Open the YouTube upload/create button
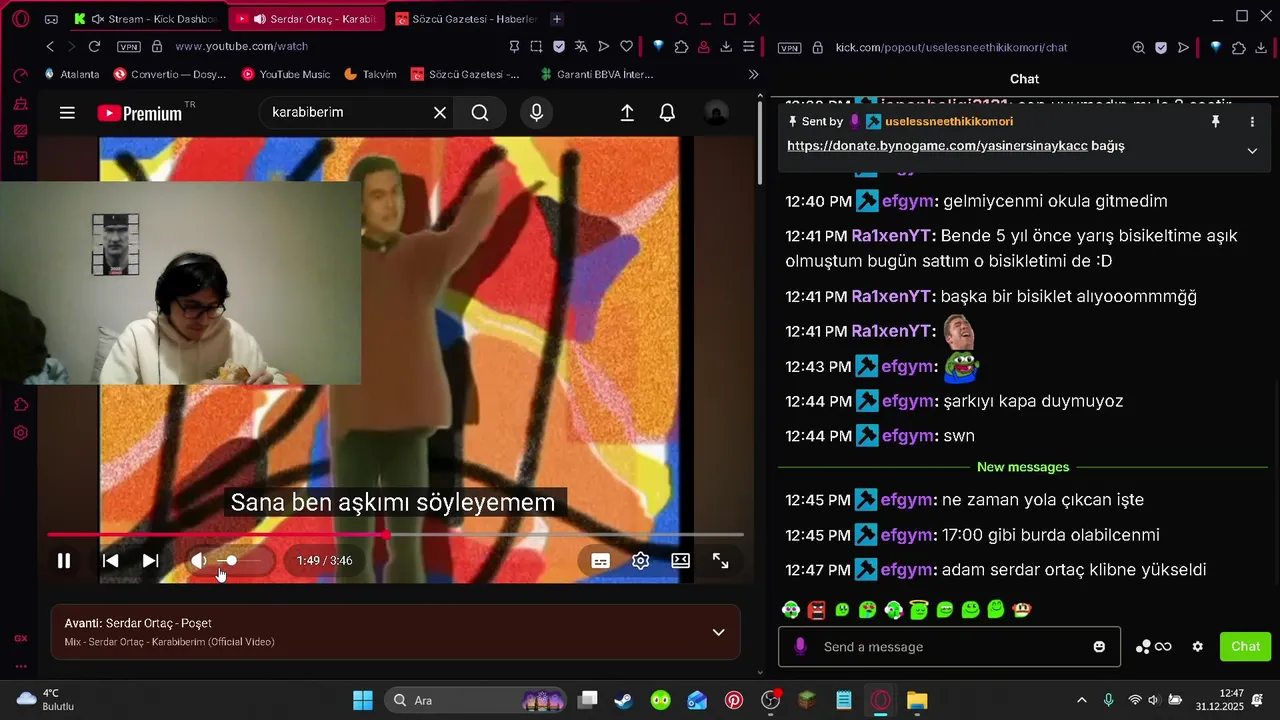Viewport: 1280px width, 720px height. (627, 113)
